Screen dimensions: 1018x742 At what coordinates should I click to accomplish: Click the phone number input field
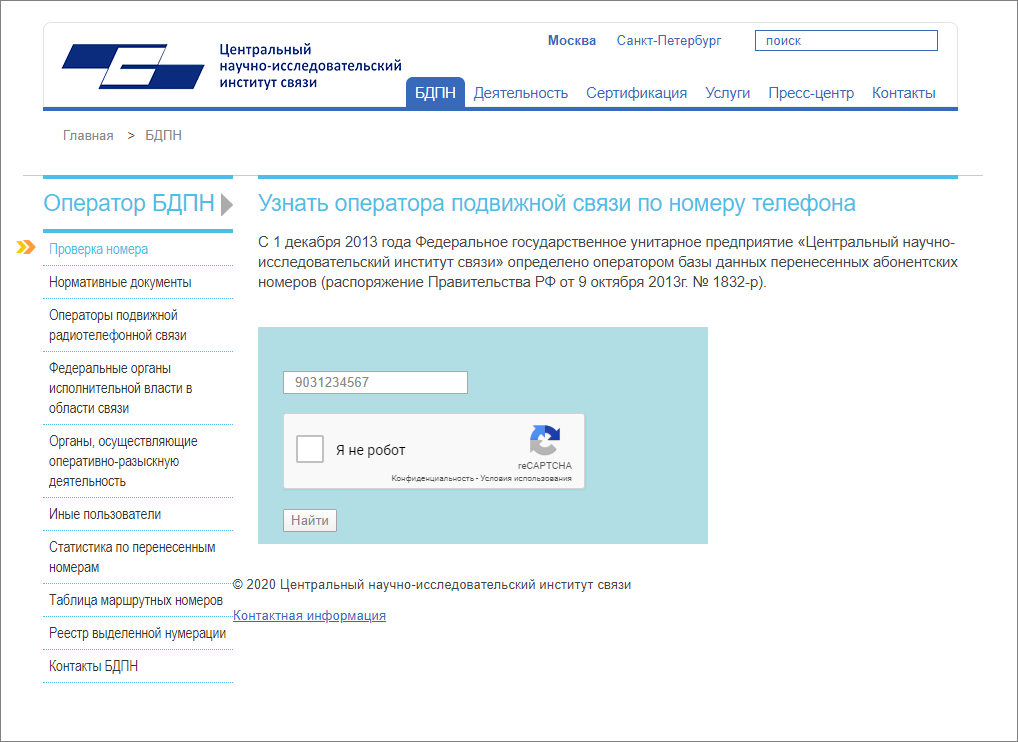pyautogui.click(x=374, y=382)
